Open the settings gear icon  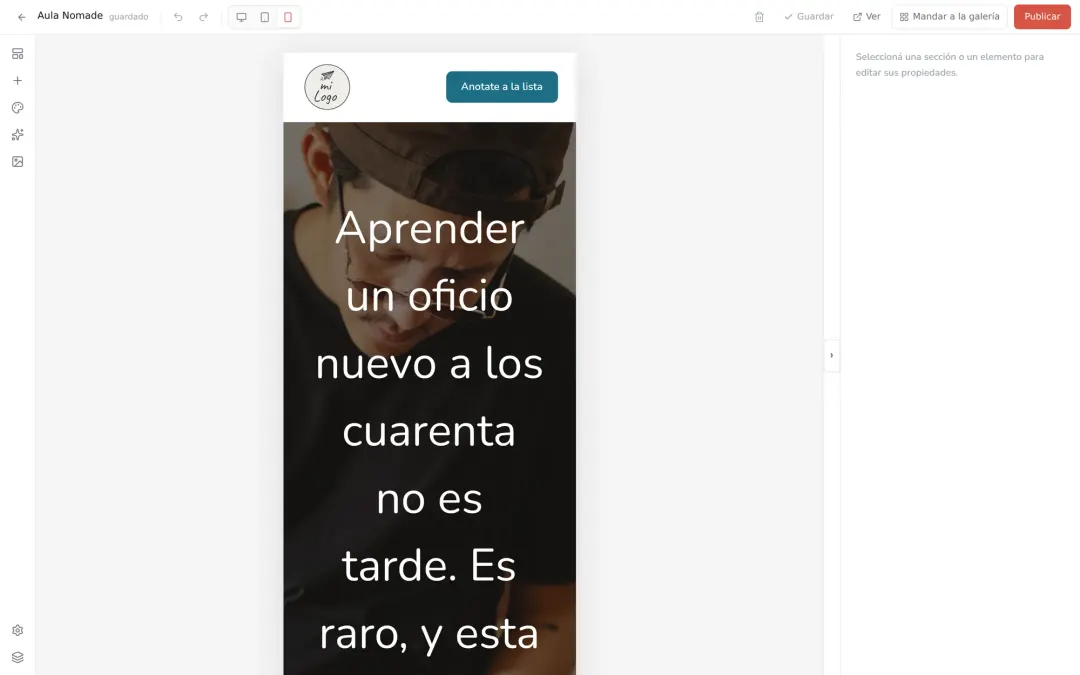[x=18, y=630]
